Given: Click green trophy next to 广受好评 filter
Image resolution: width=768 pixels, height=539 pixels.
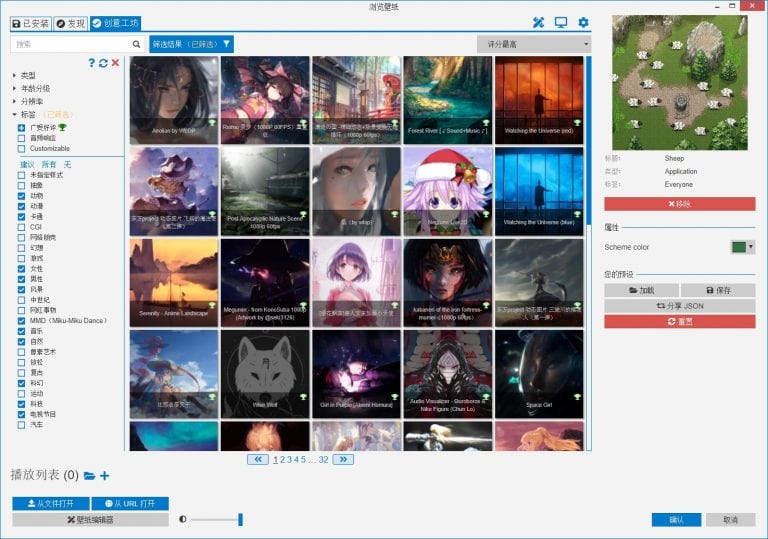Looking at the screenshot, I should click(62, 127).
